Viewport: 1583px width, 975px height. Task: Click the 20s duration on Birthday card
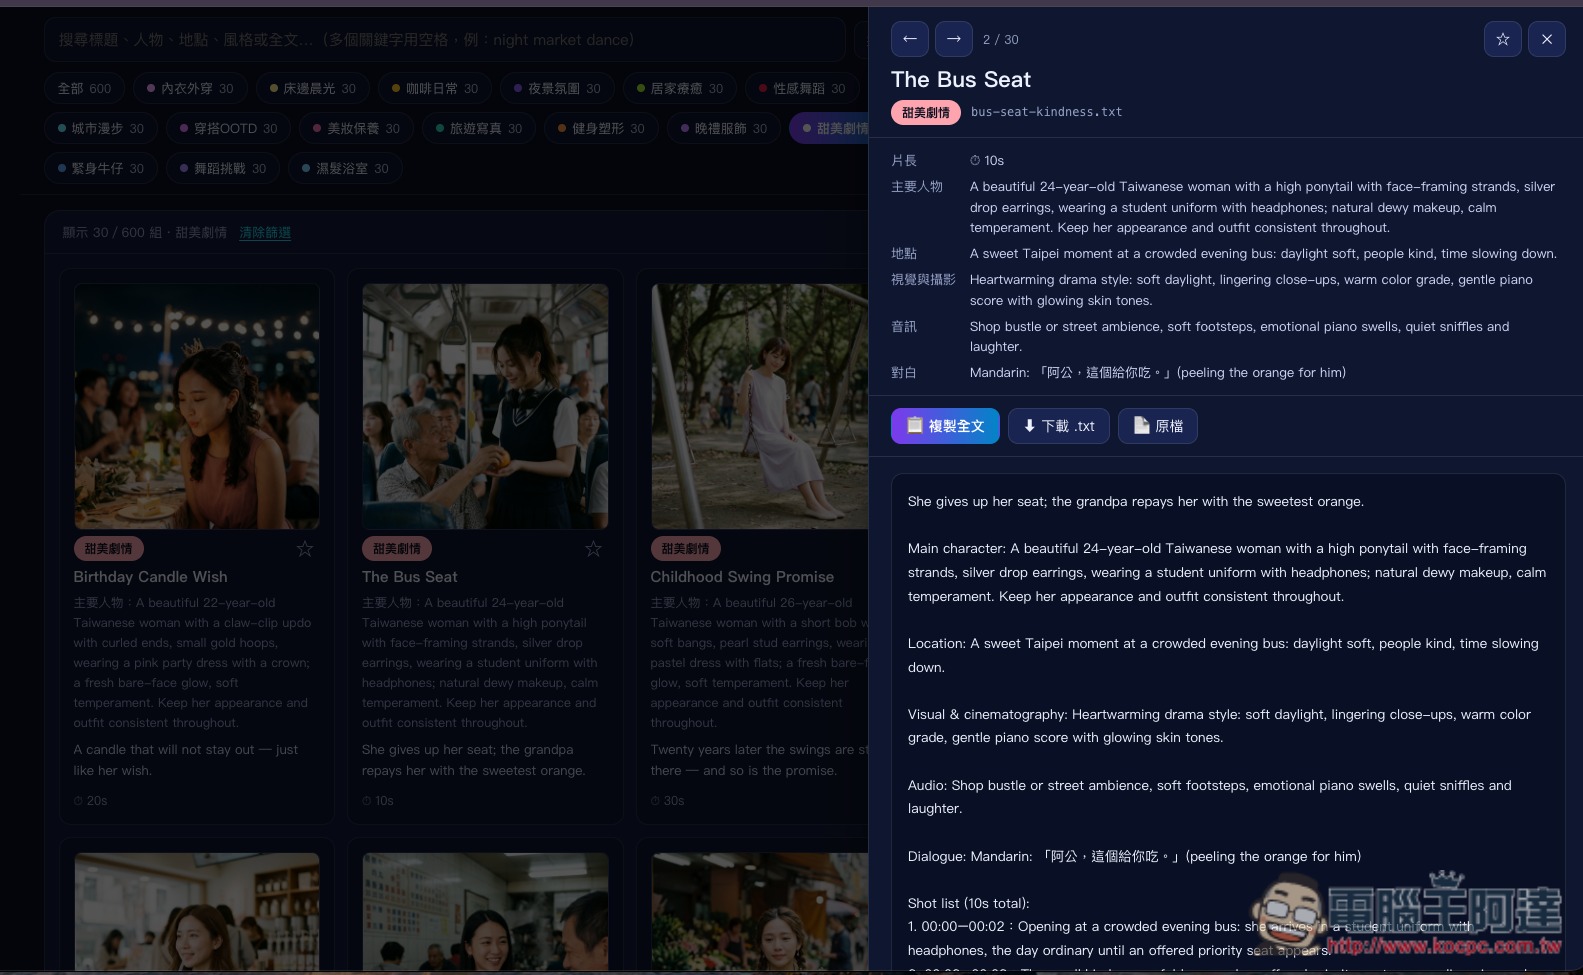tap(90, 801)
